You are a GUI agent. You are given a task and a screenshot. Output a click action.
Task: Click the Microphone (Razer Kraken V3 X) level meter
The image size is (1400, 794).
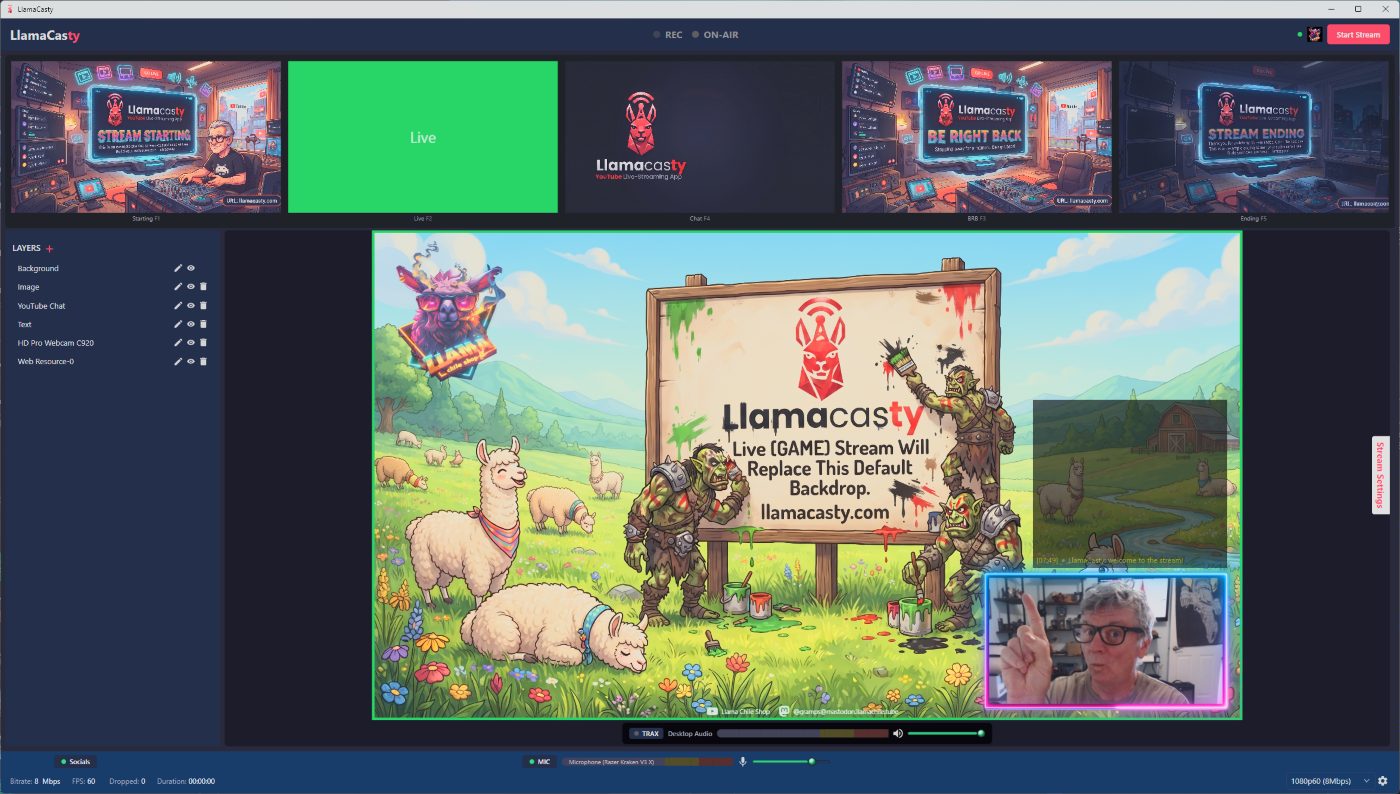[648, 762]
